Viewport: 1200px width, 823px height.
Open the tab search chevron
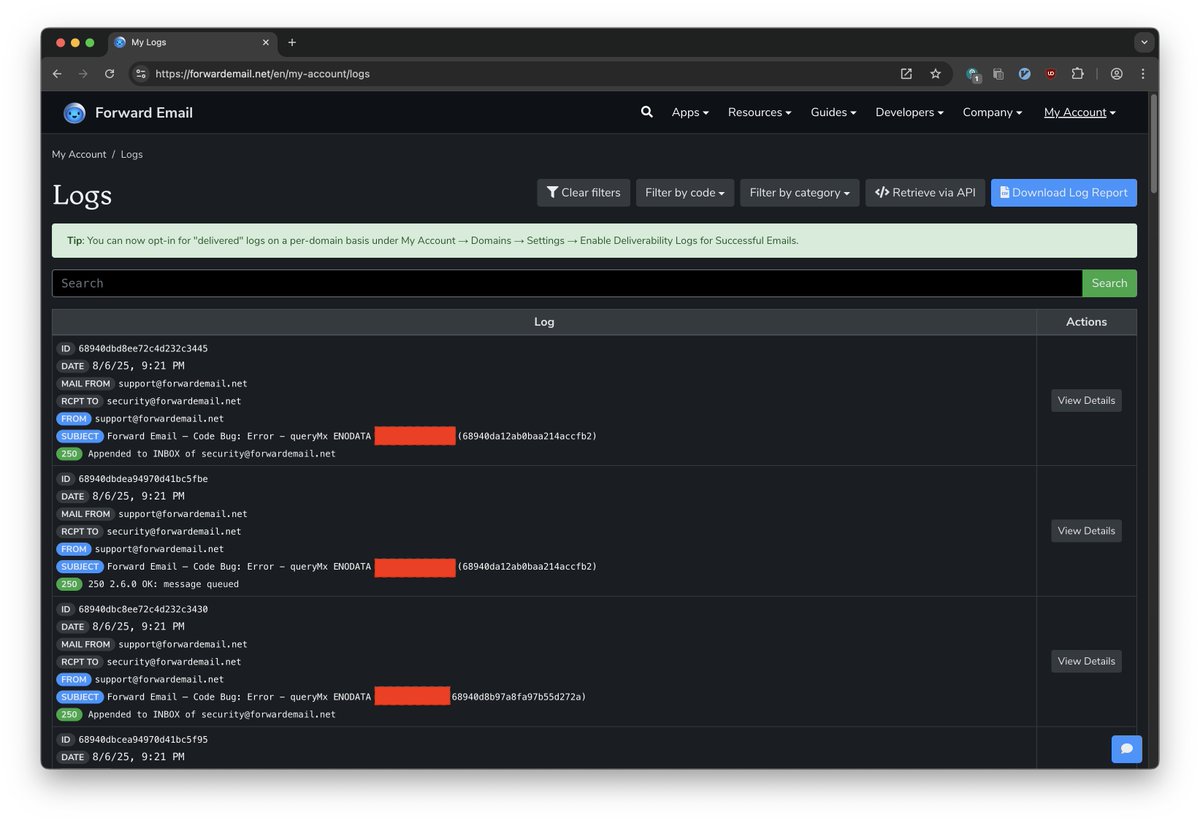point(1145,43)
